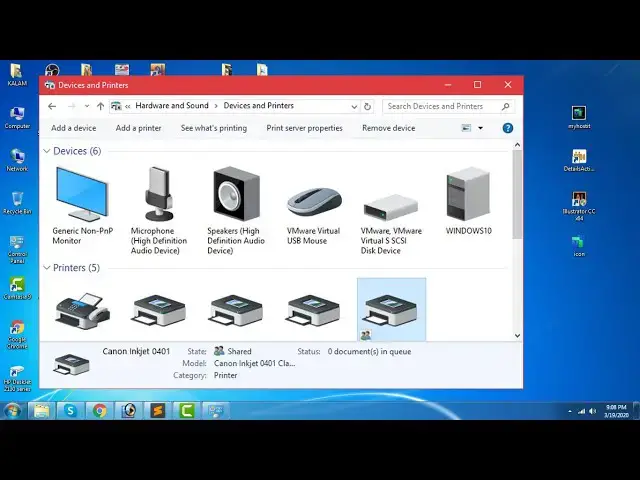The height and width of the screenshot is (480, 640).
Task: Click the '0 document(s) in queue' status
Action: point(369,351)
